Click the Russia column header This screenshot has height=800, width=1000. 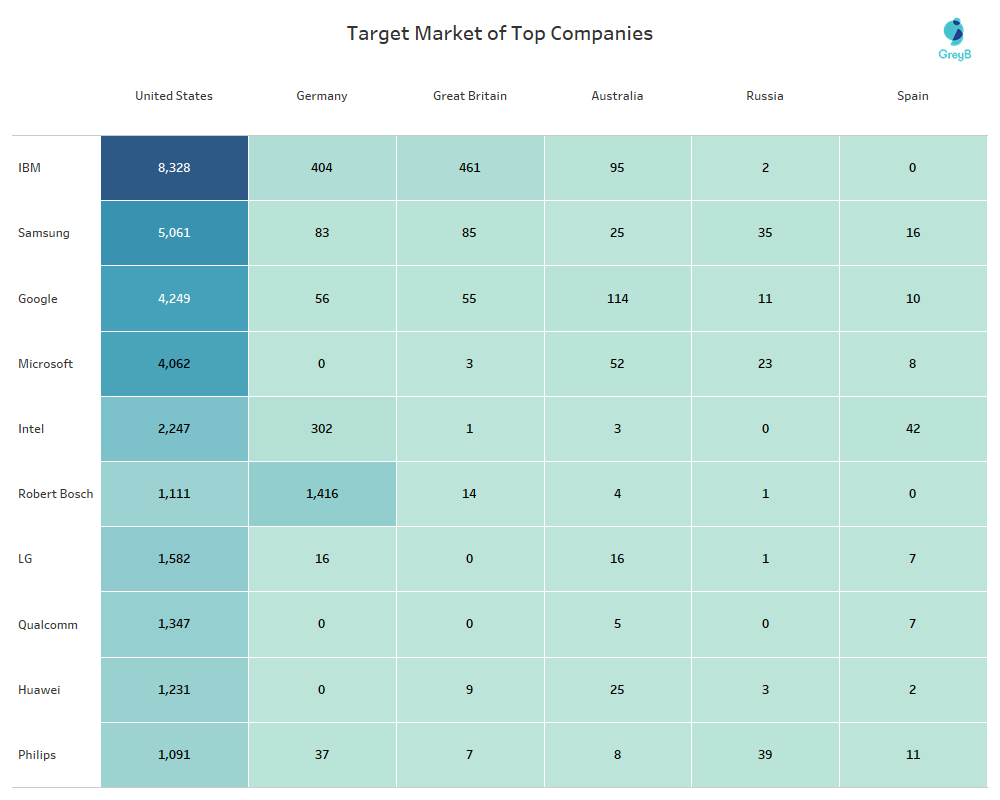click(765, 96)
